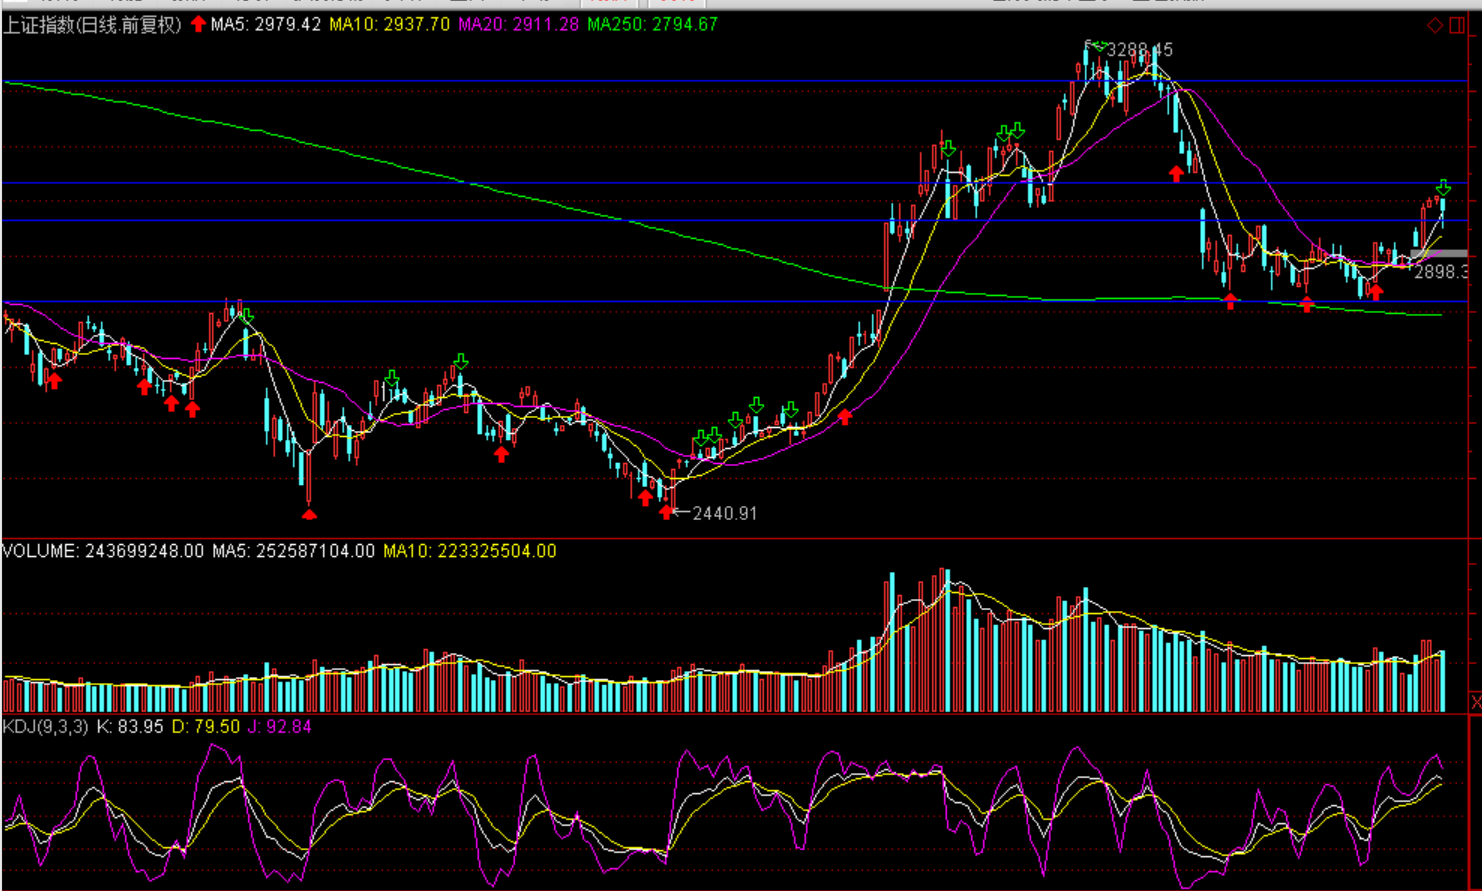Click the gray price band above 2898.3
The width and height of the screenshot is (1482, 891).
[x=1438, y=255]
